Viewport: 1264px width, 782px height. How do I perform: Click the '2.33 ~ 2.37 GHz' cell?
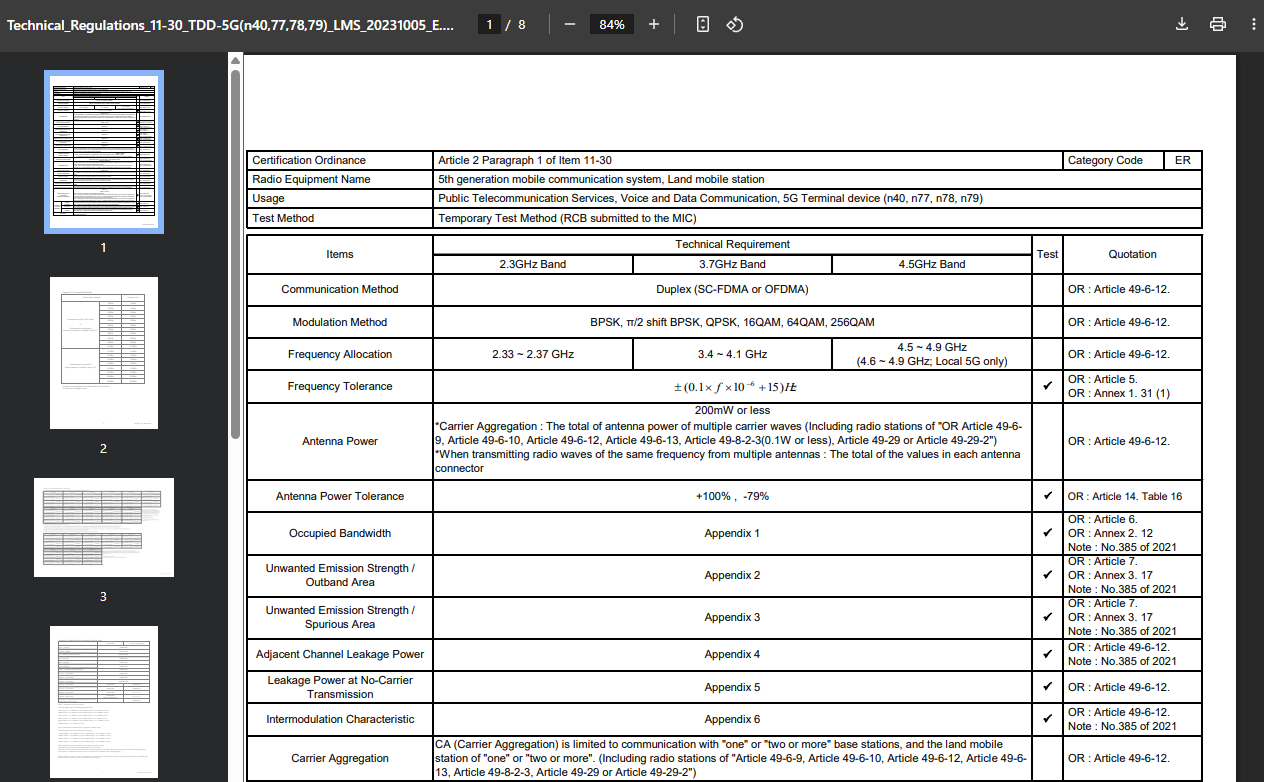(533, 354)
